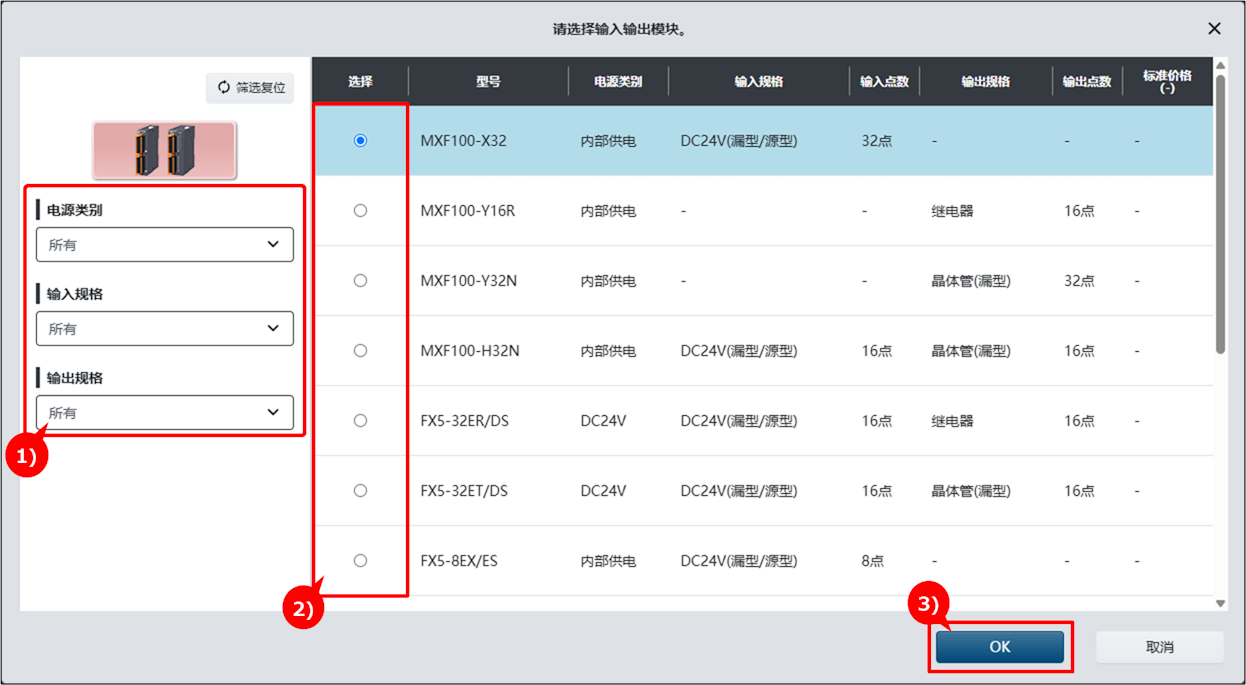
Task: Select the MXF100-Y16R radio button
Action: click(x=360, y=211)
